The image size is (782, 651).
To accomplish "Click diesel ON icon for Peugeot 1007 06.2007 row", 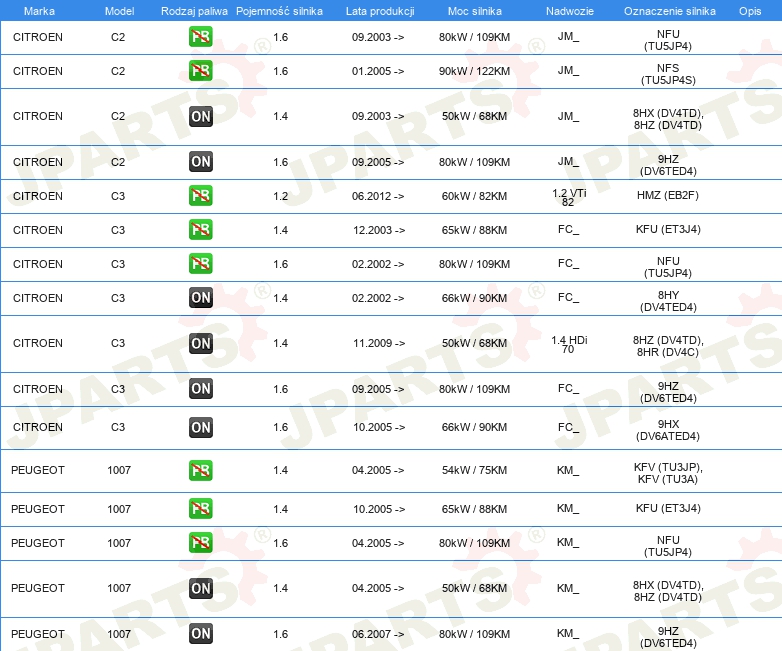I will (x=200, y=634).
